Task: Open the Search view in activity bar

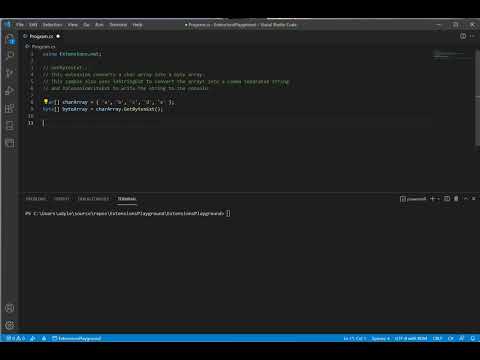Action: (x=10, y=55)
